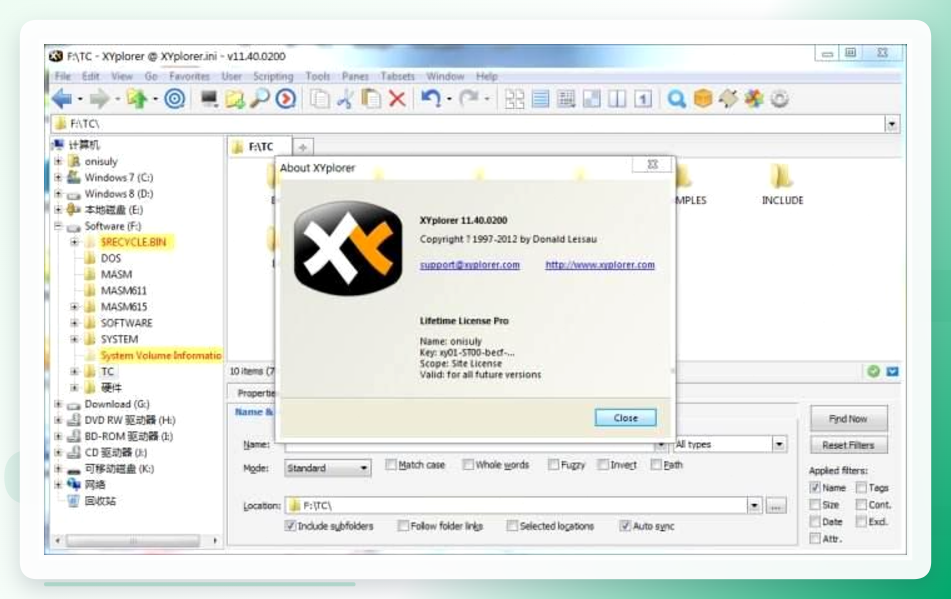The height and width of the screenshot is (599, 951).
Task: Click the Copy toolbar icon
Action: click(320, 98)
